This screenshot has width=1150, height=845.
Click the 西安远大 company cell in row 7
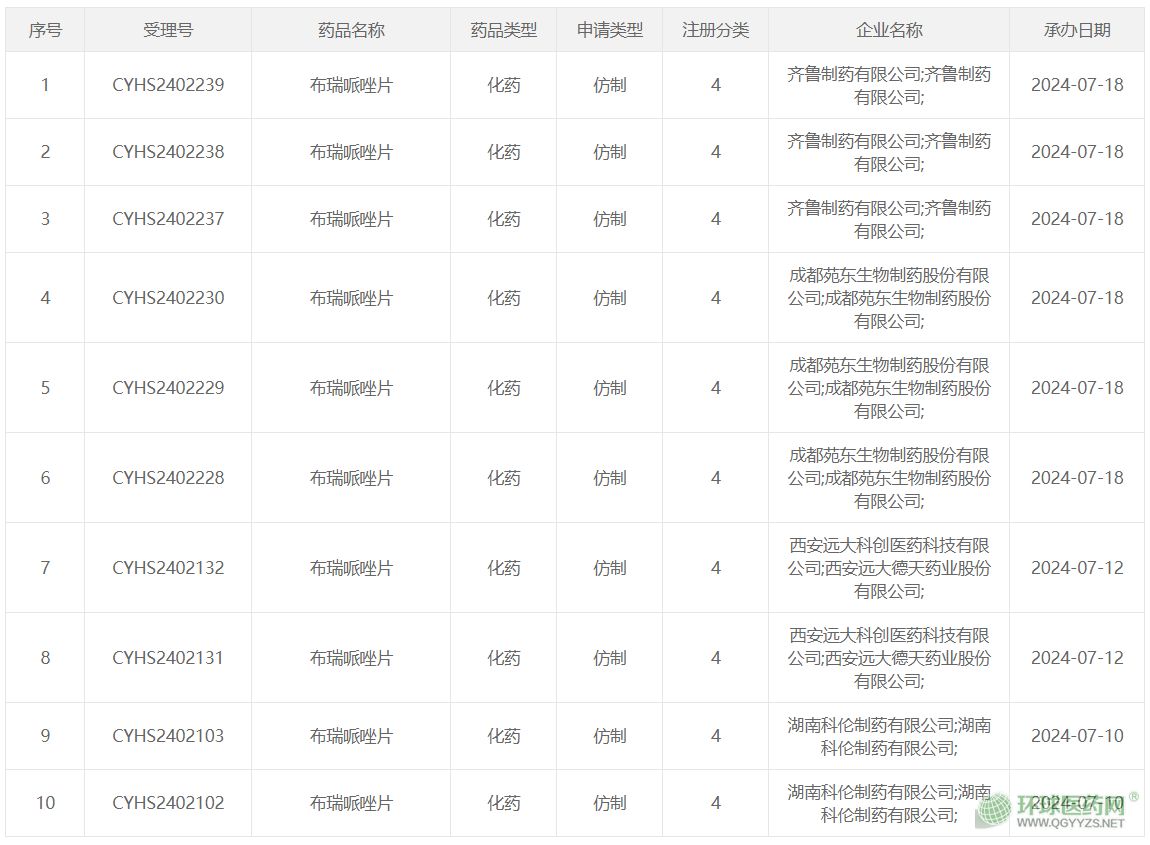[x=889, y=568]
